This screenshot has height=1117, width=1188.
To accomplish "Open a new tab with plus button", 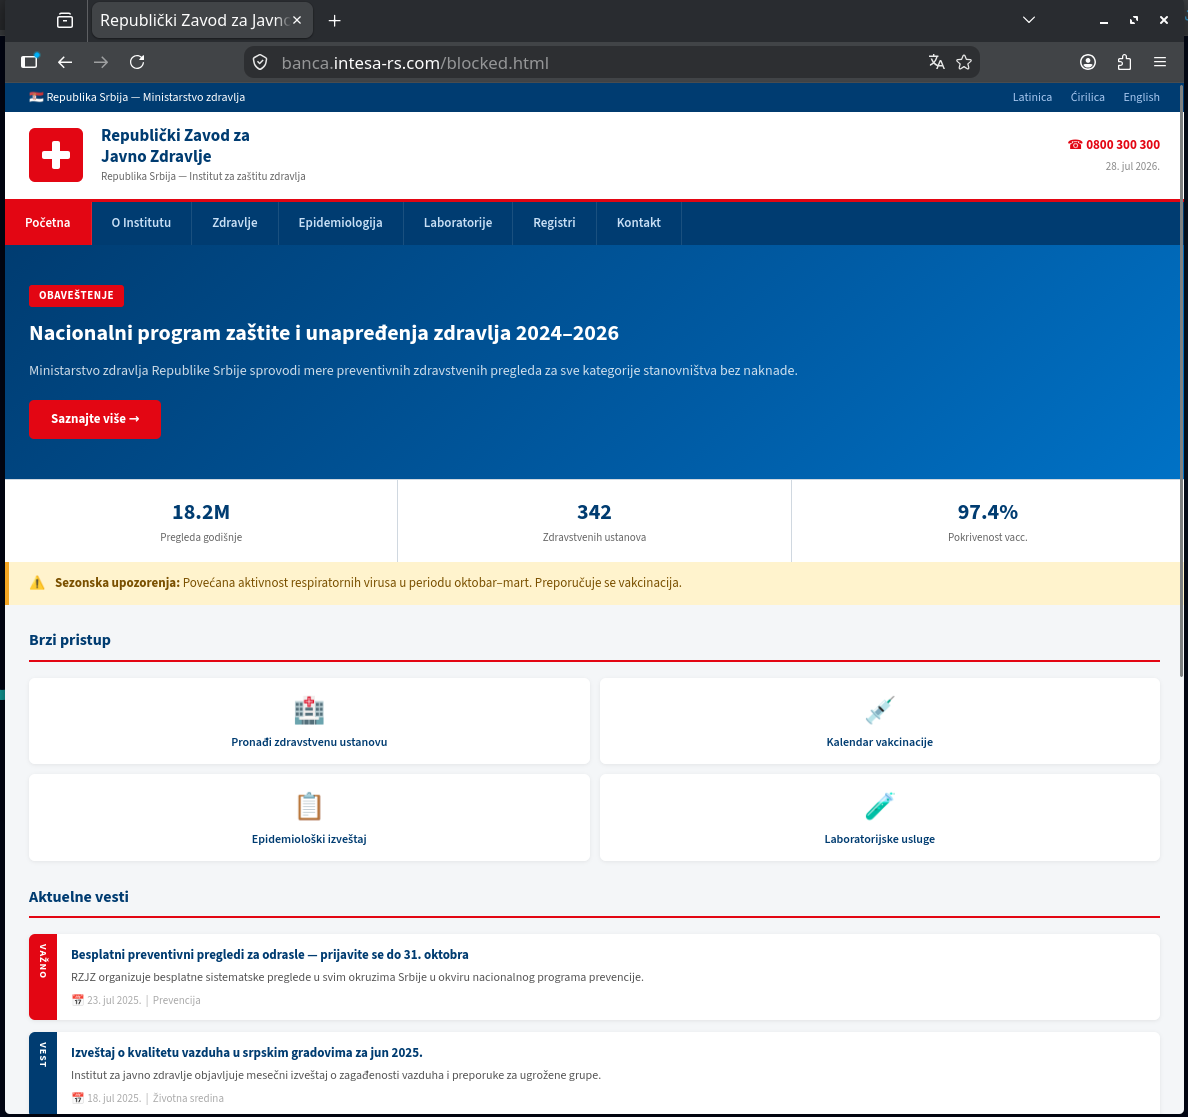I will click(334, 20).
